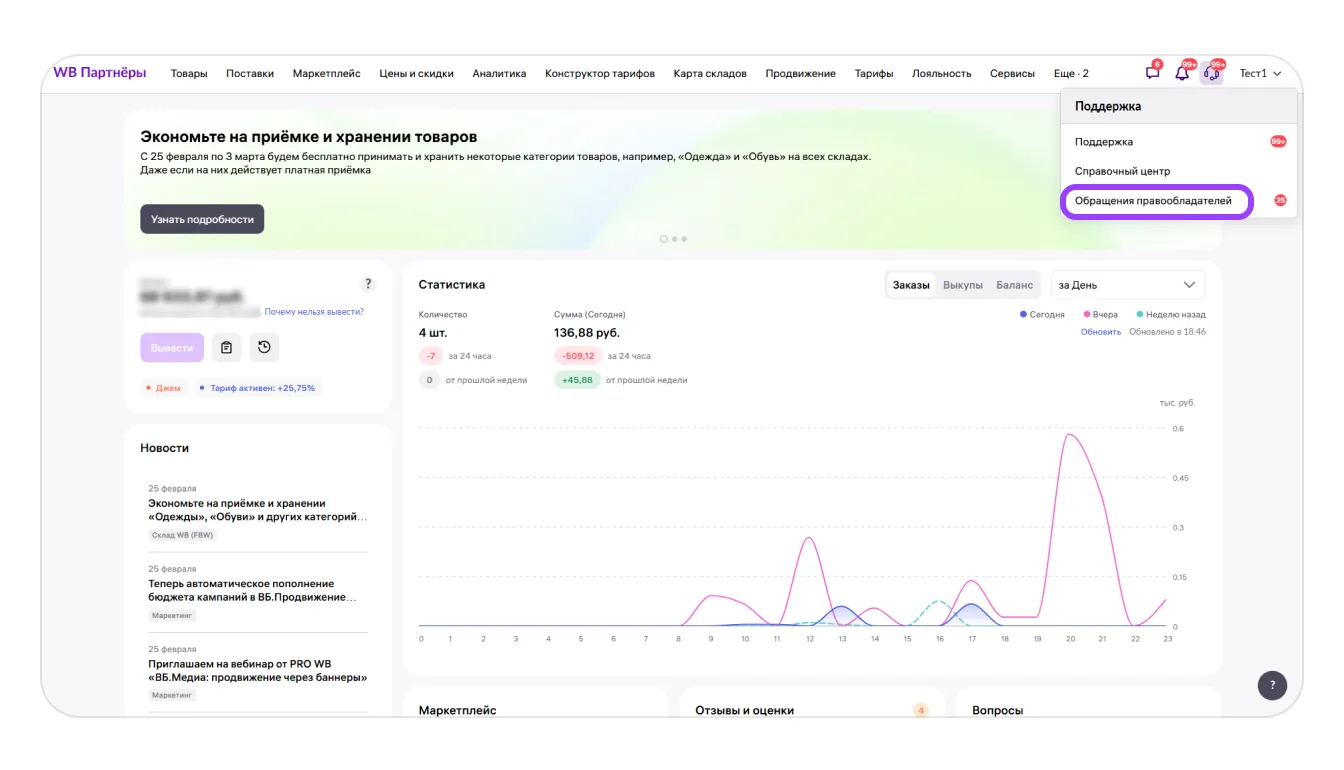The width and height of the screenshot is (1344, 770).
Task: Click the WB Партнёры logo
Action: (x=100, y=73)
